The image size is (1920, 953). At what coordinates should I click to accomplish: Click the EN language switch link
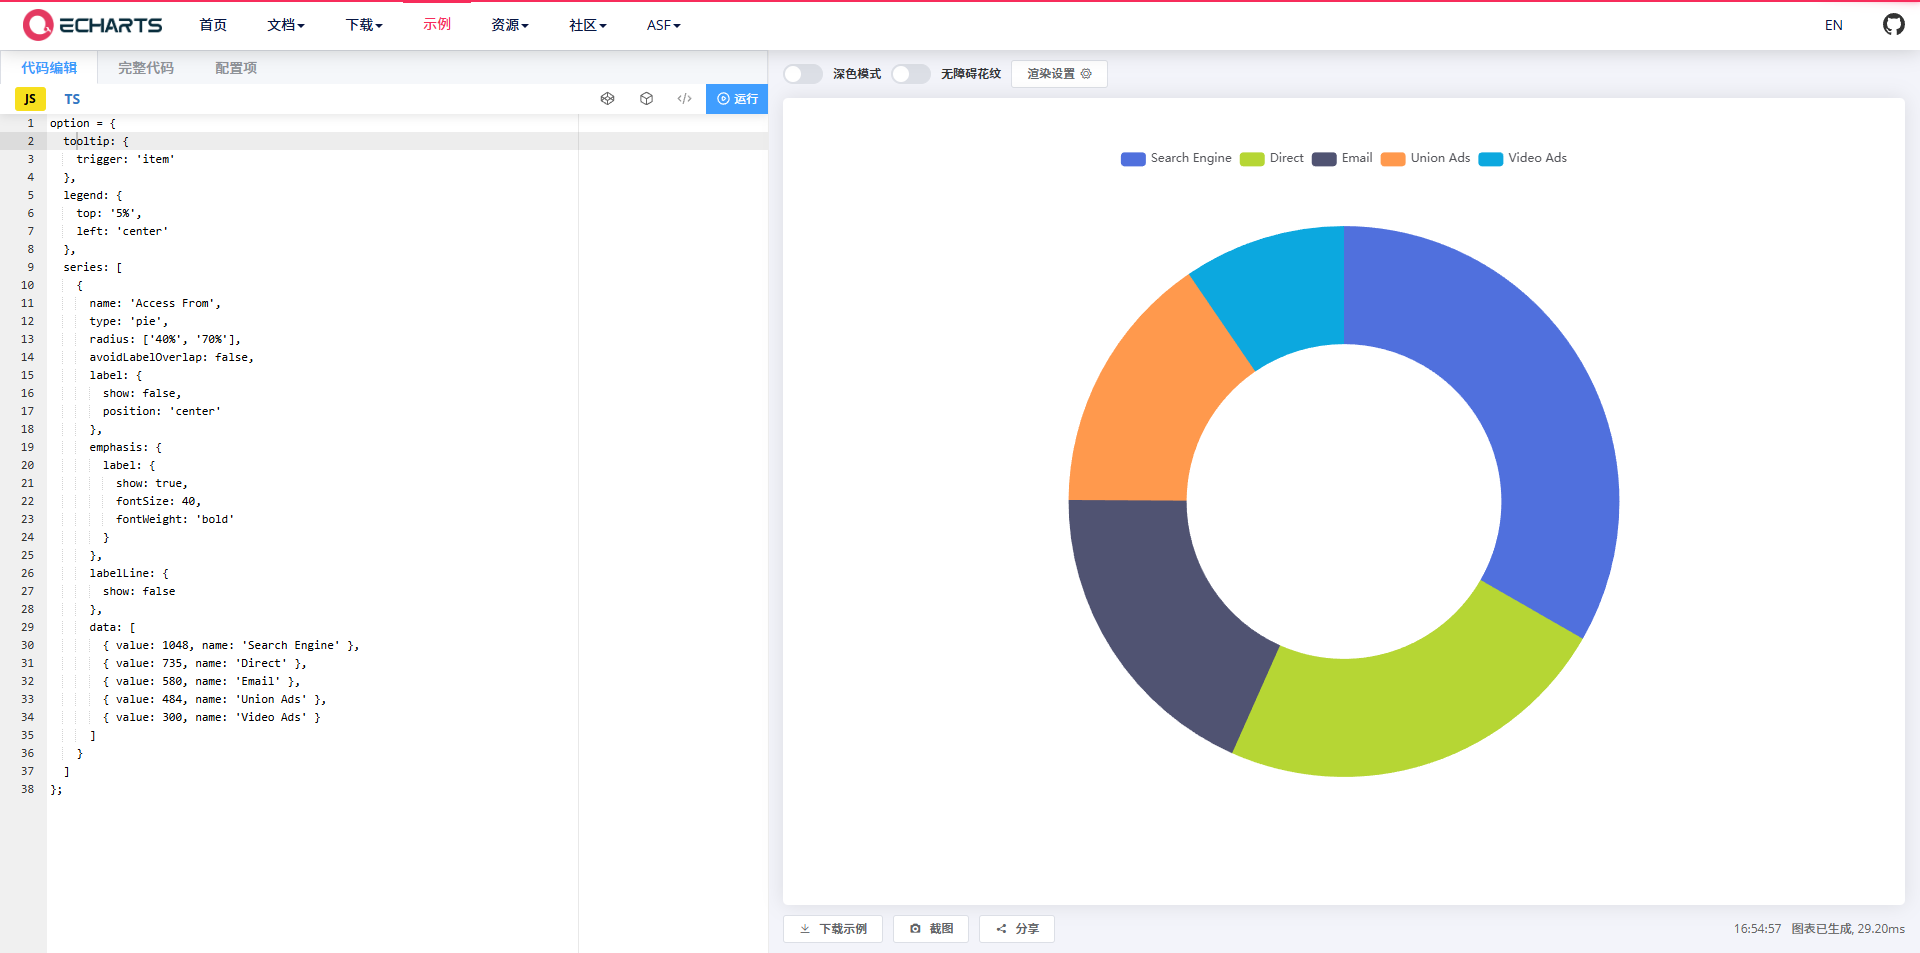tap(1833, 24)
